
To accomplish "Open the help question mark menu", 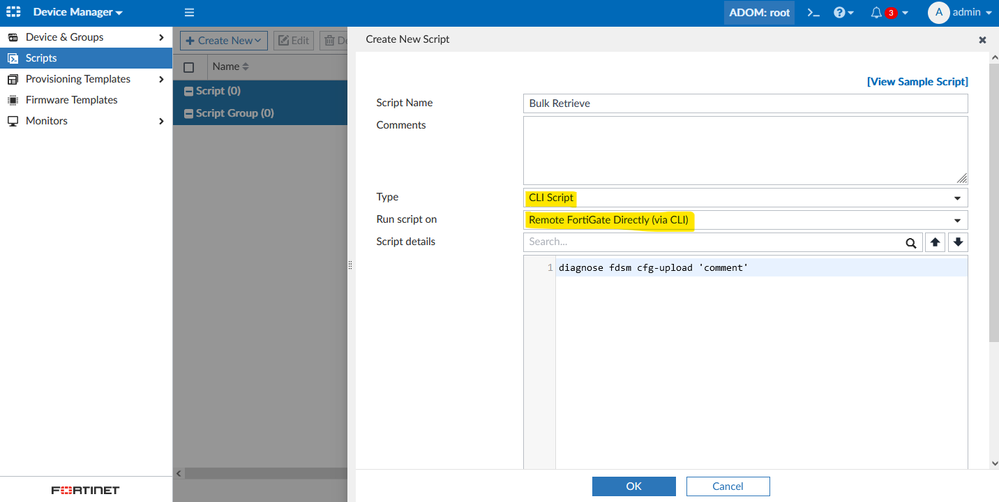I will [844, 12].
